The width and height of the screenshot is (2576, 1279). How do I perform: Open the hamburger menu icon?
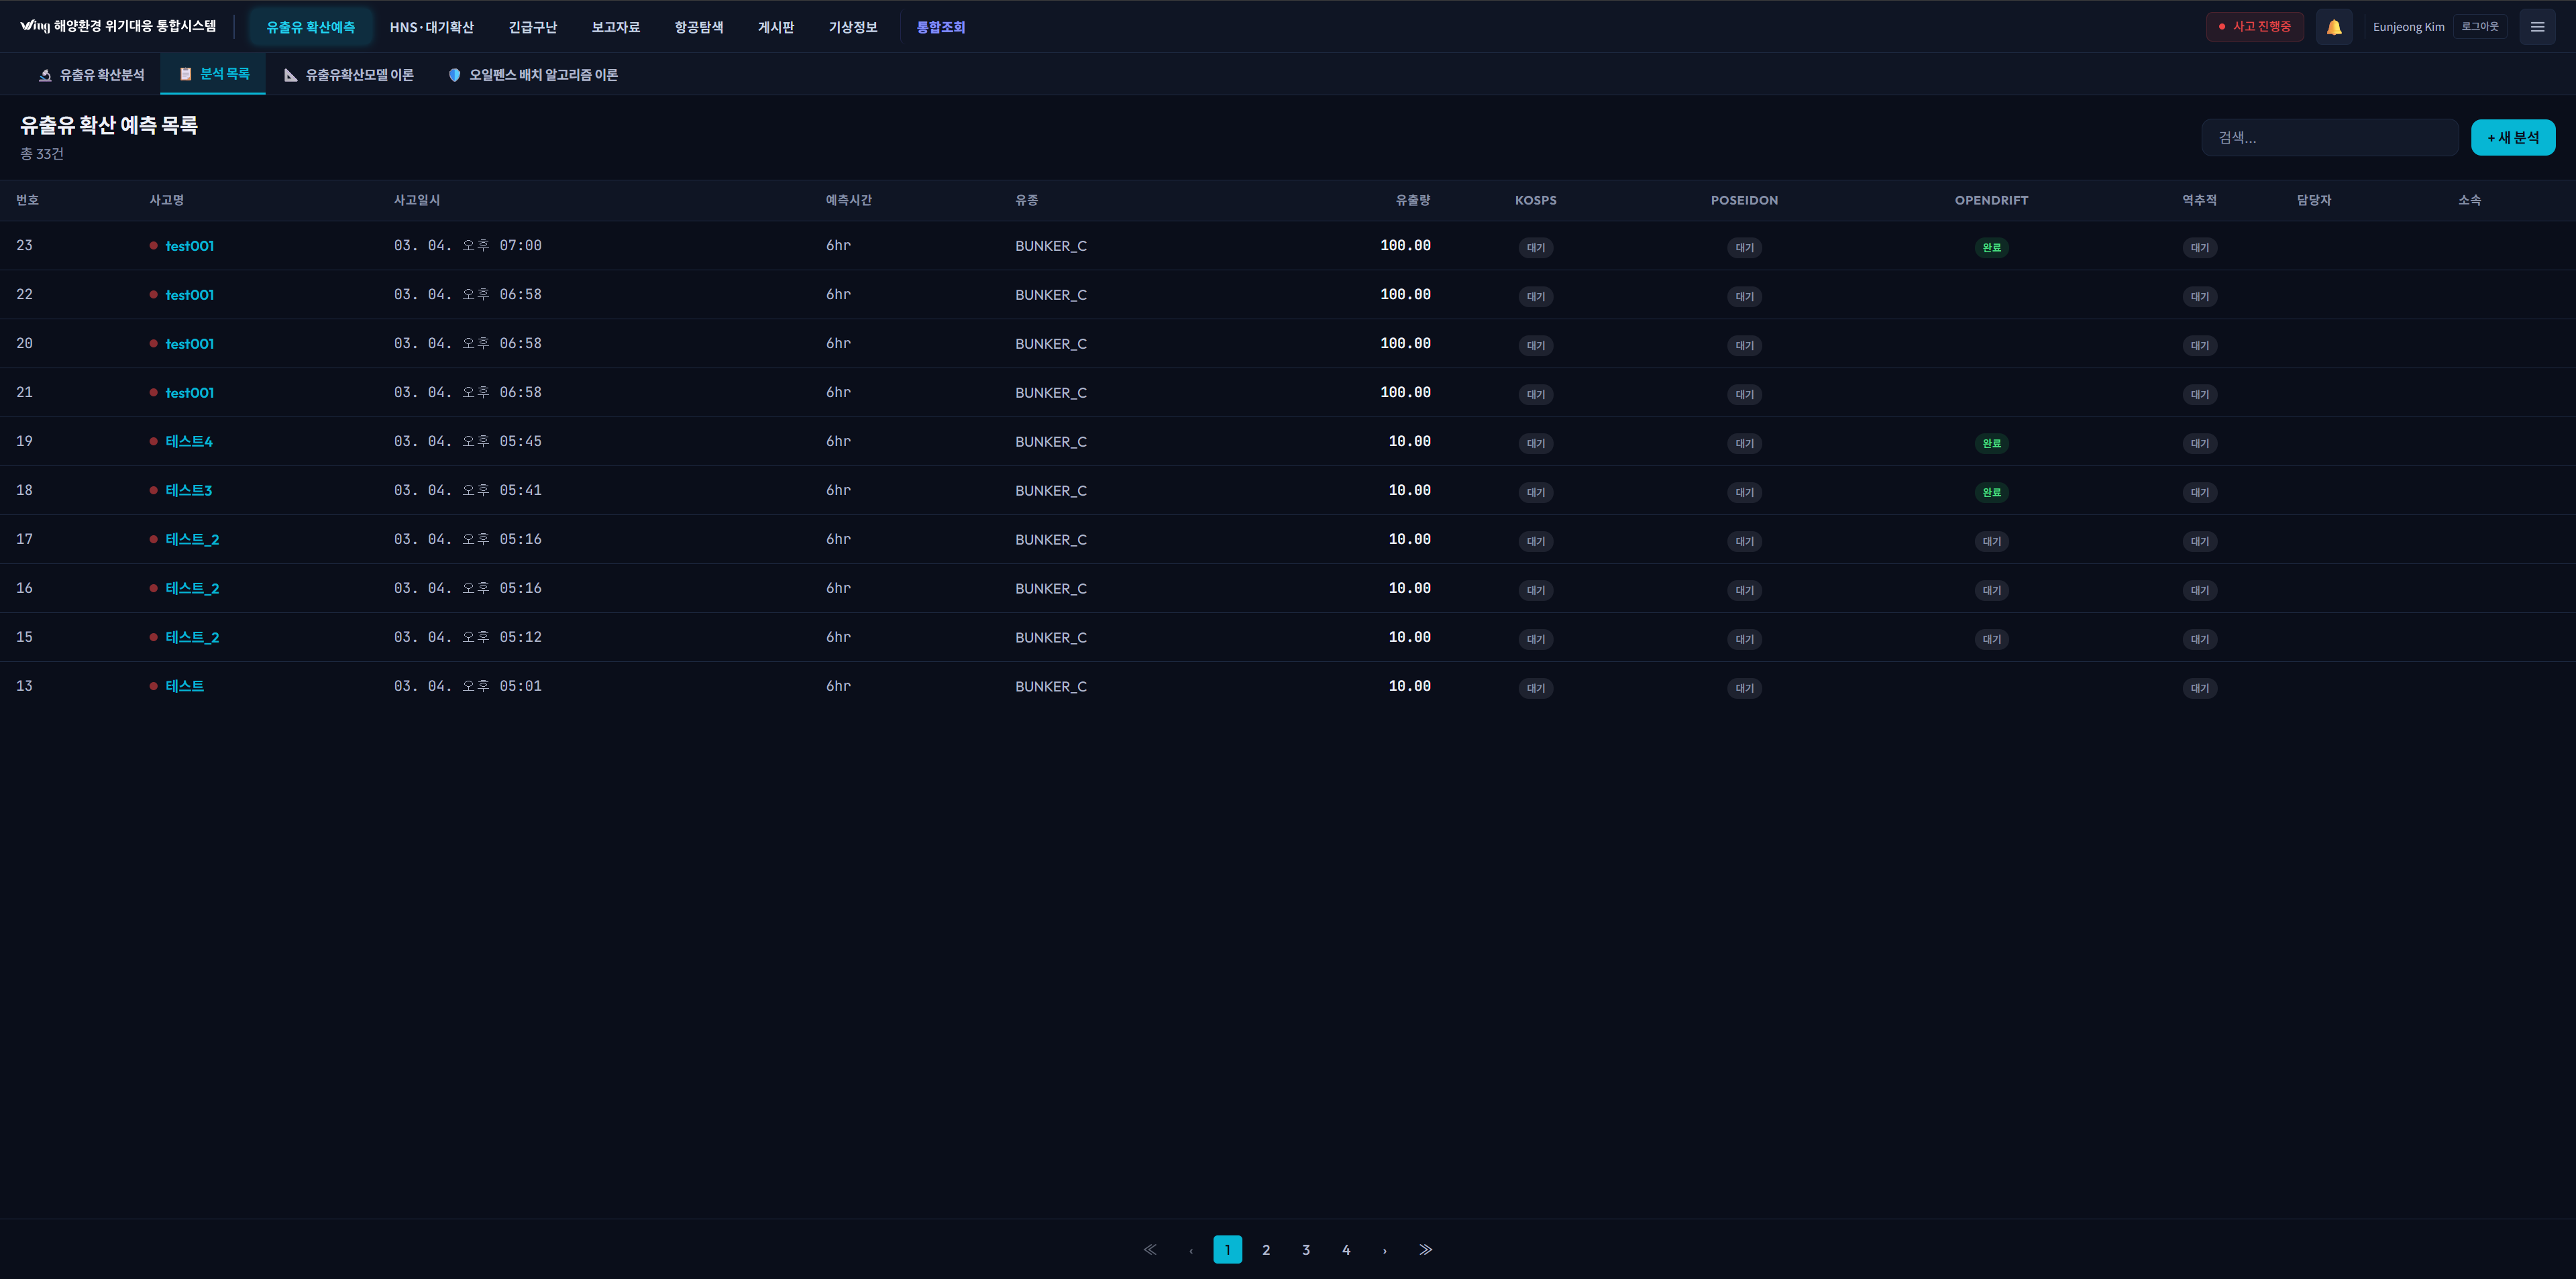(2537, 27)
